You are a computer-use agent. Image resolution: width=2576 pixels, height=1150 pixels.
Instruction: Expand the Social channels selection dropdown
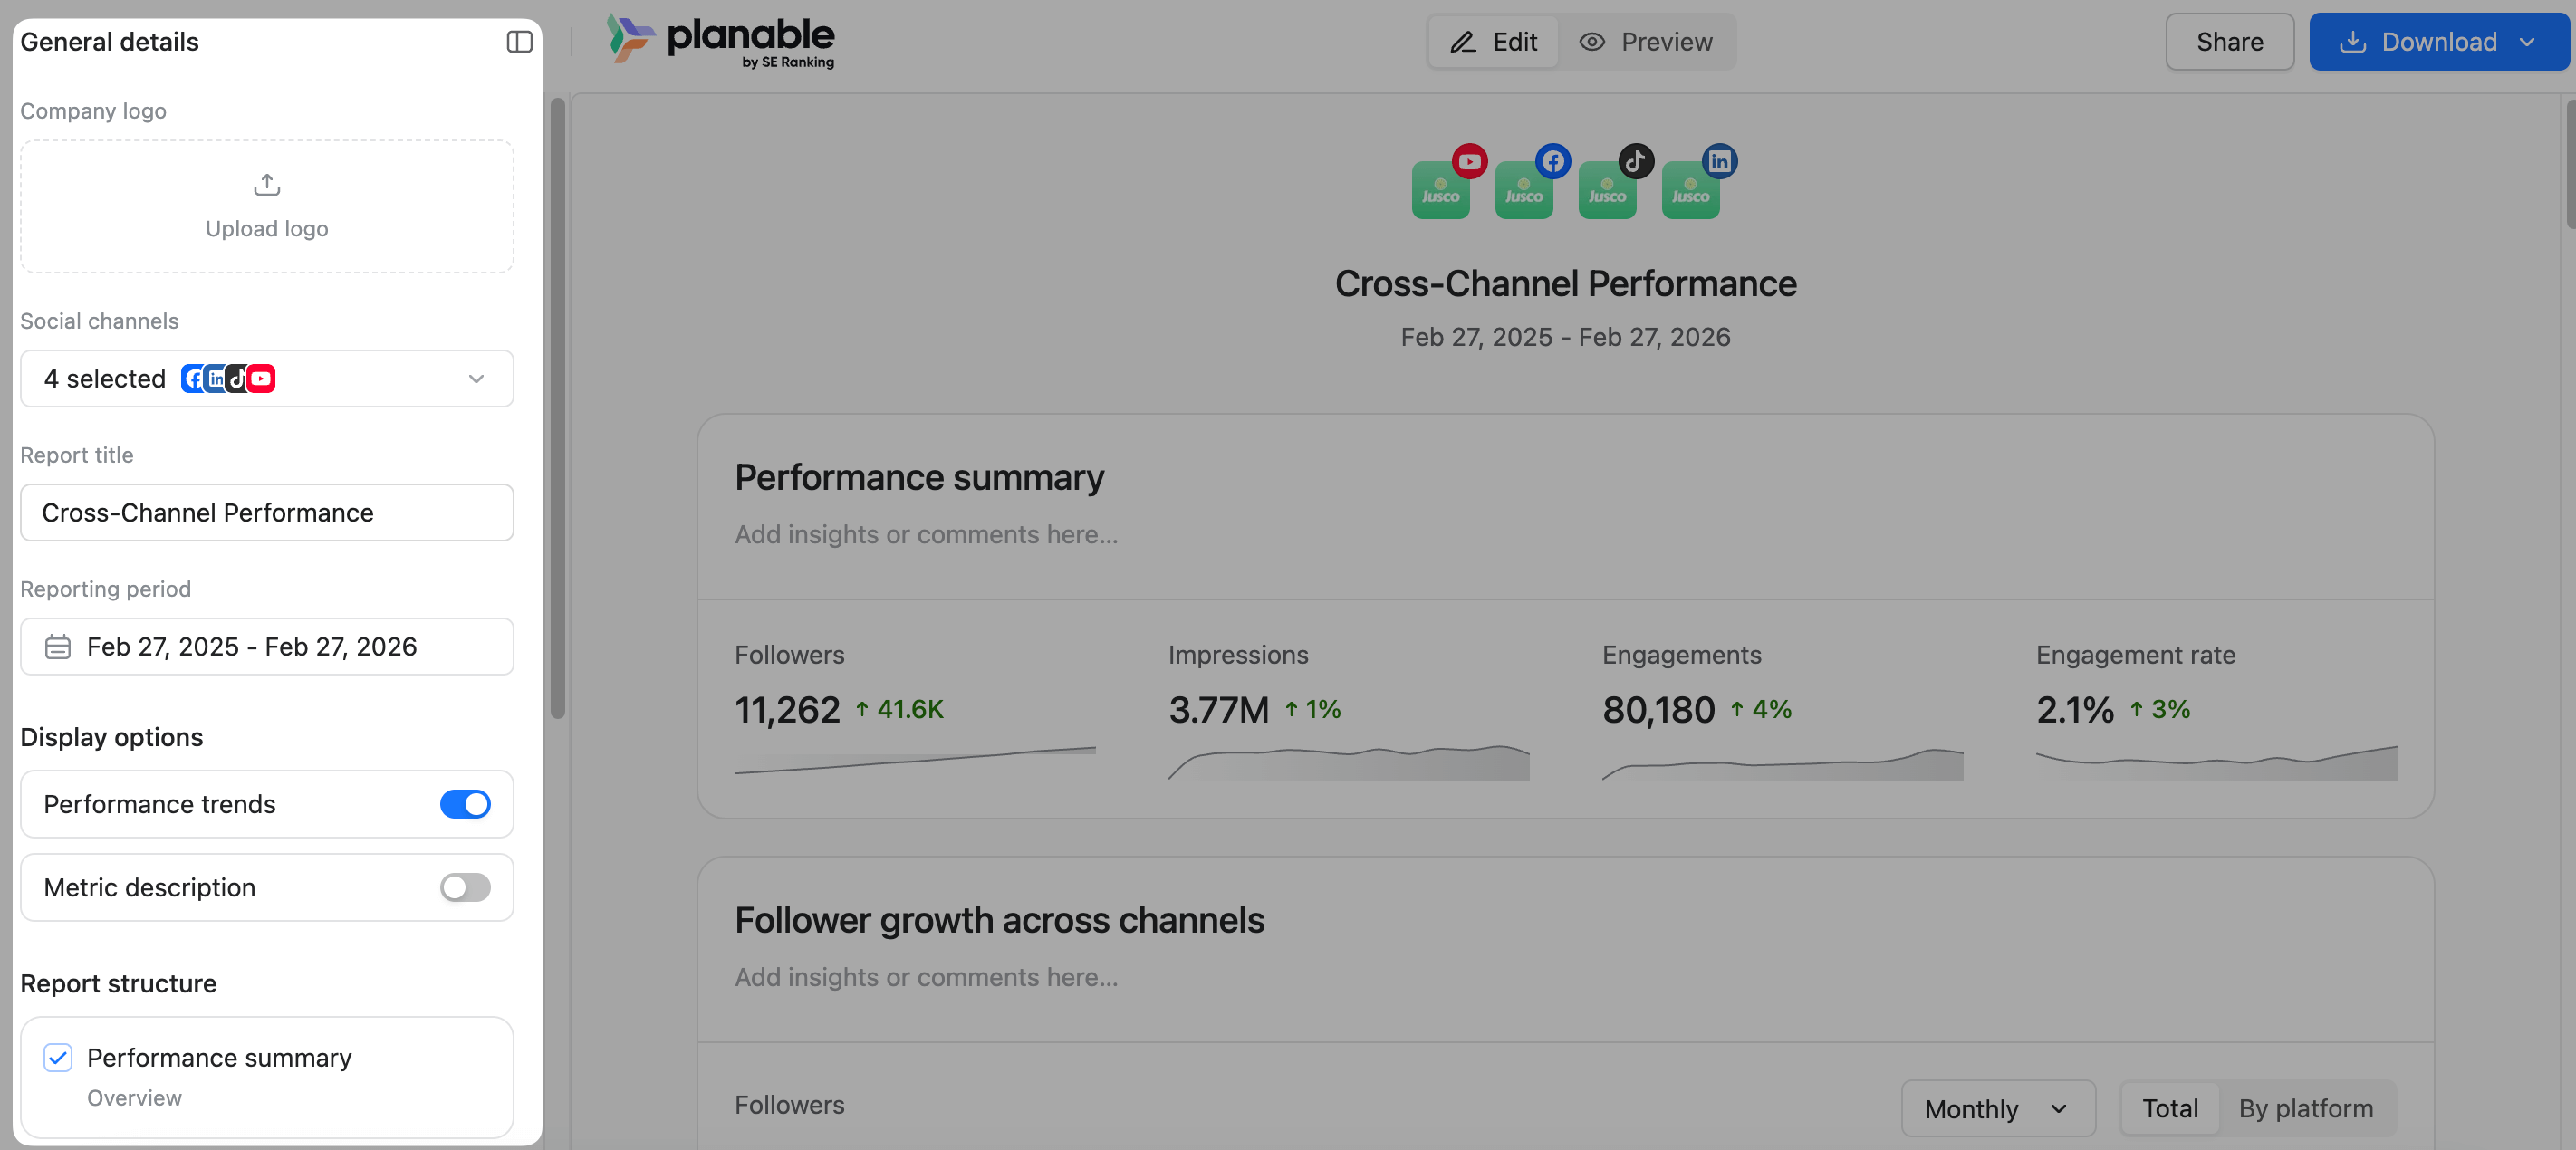click(475, 379)
